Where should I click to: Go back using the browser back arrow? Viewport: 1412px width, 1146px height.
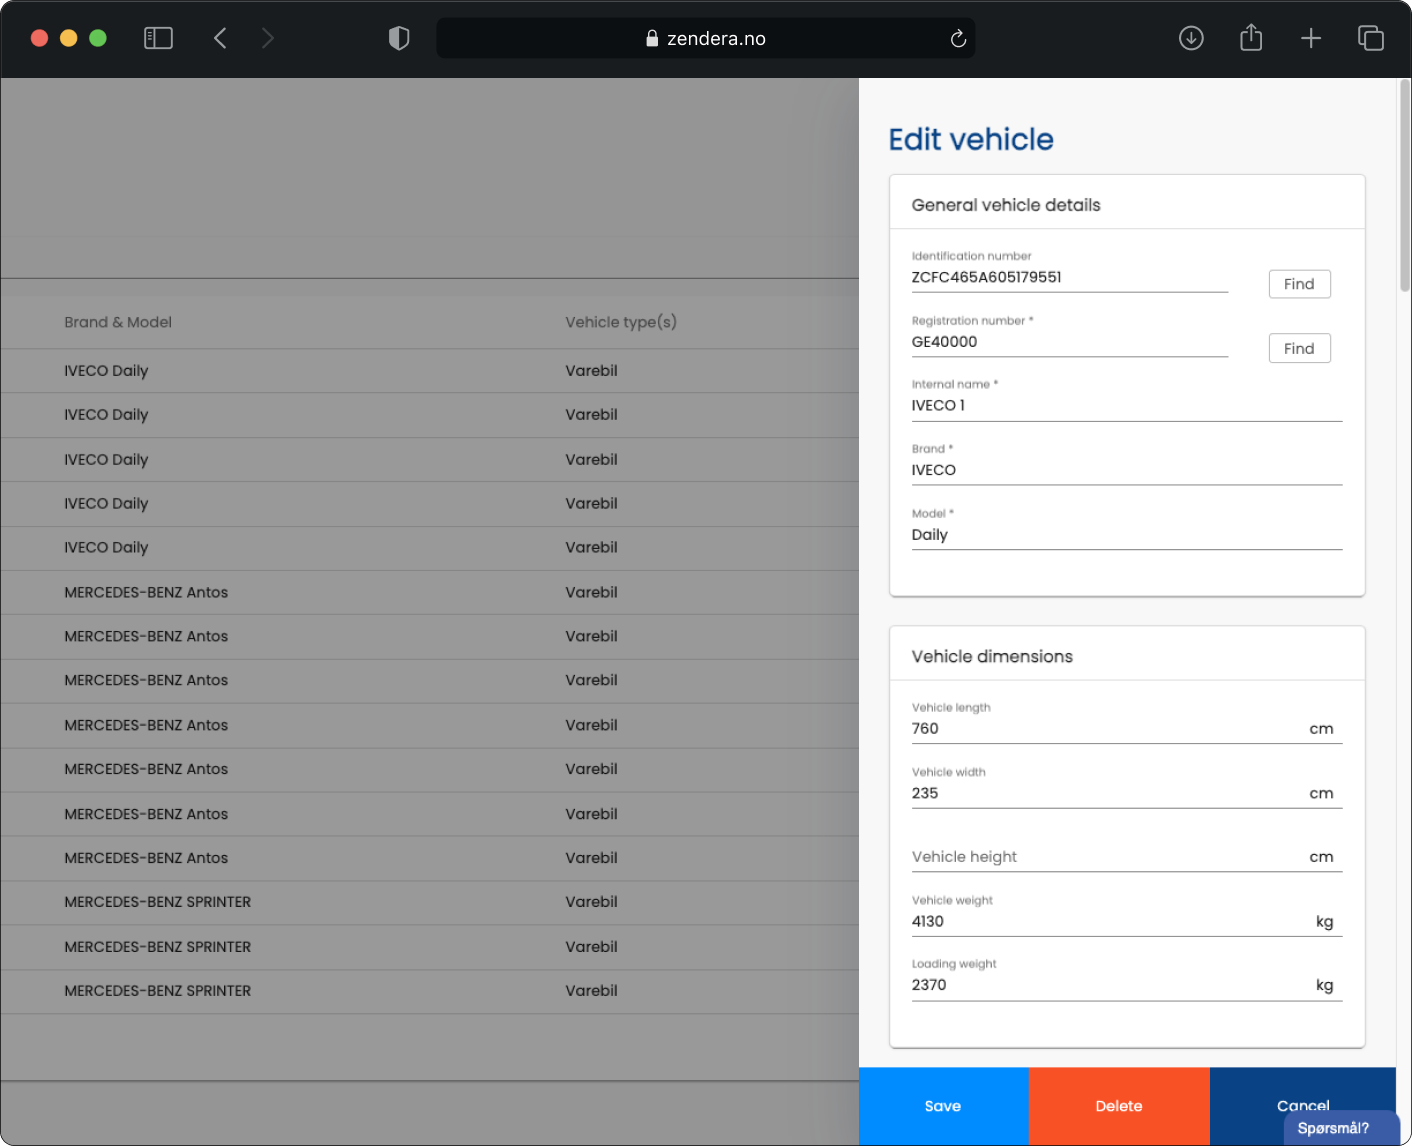coord(220,38)
